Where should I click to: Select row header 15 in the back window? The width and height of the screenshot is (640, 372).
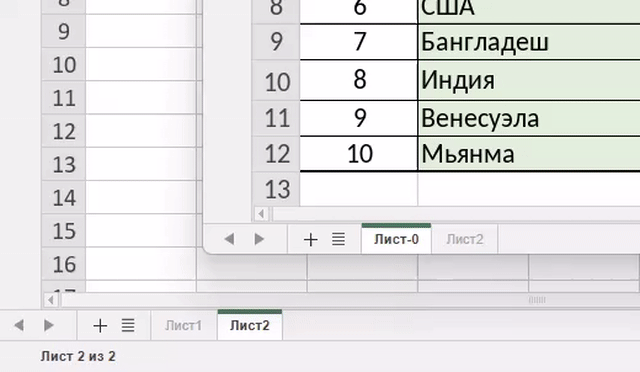tap(64, 231)
